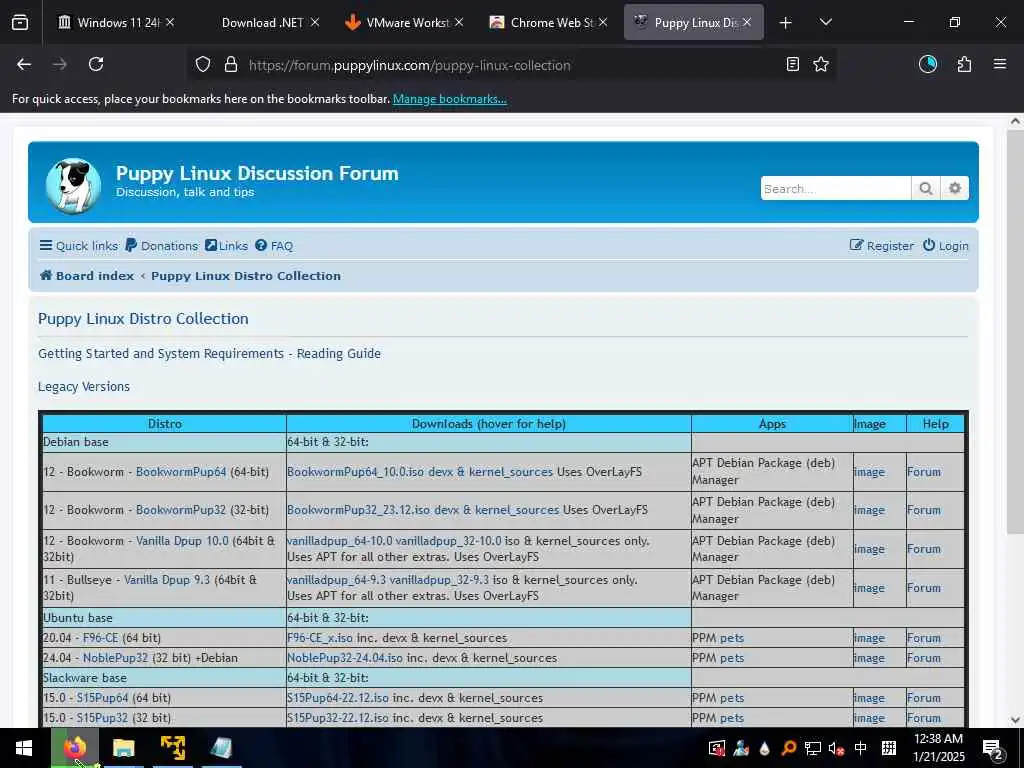Open File Explorer from taskbar

[x=123, y=748]
